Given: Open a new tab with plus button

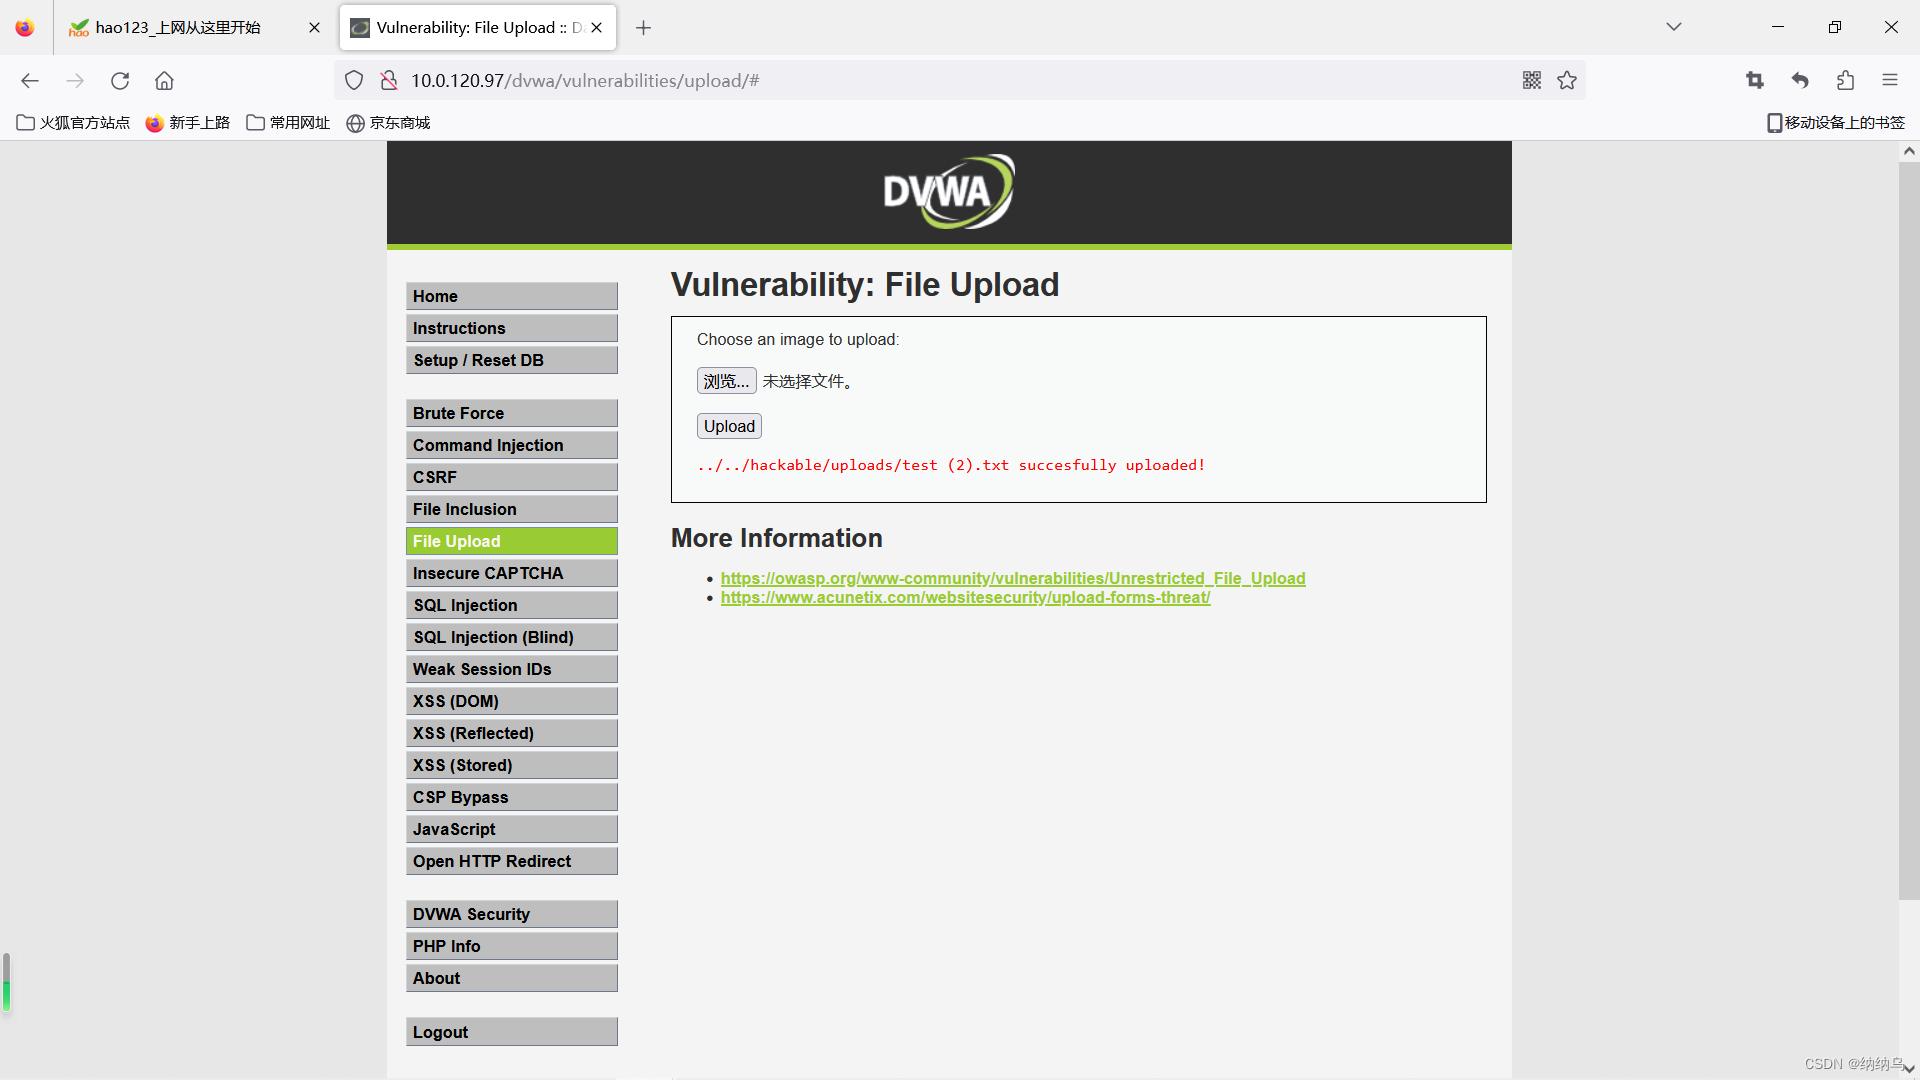Looking at the screenshot, I should [x=643, y=28].
